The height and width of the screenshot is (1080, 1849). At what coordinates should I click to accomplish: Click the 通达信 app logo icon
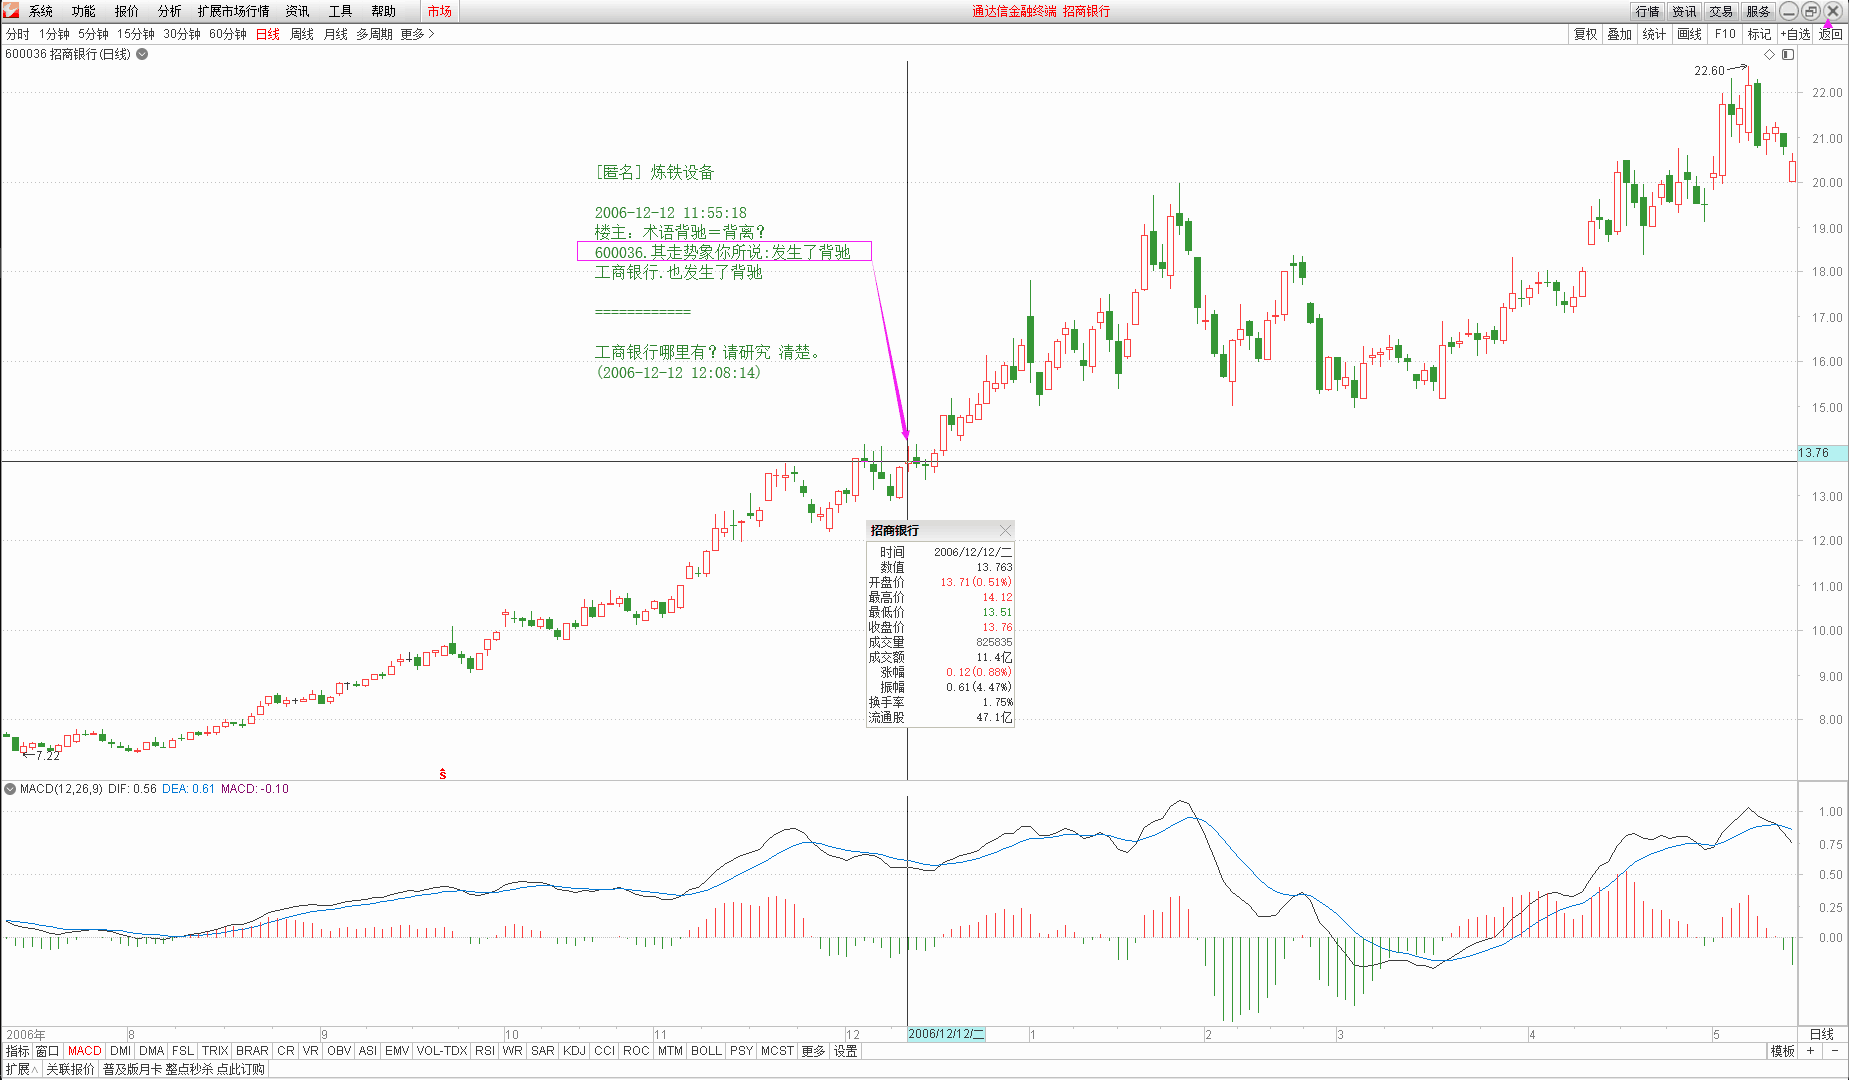(x=11, y=11)
